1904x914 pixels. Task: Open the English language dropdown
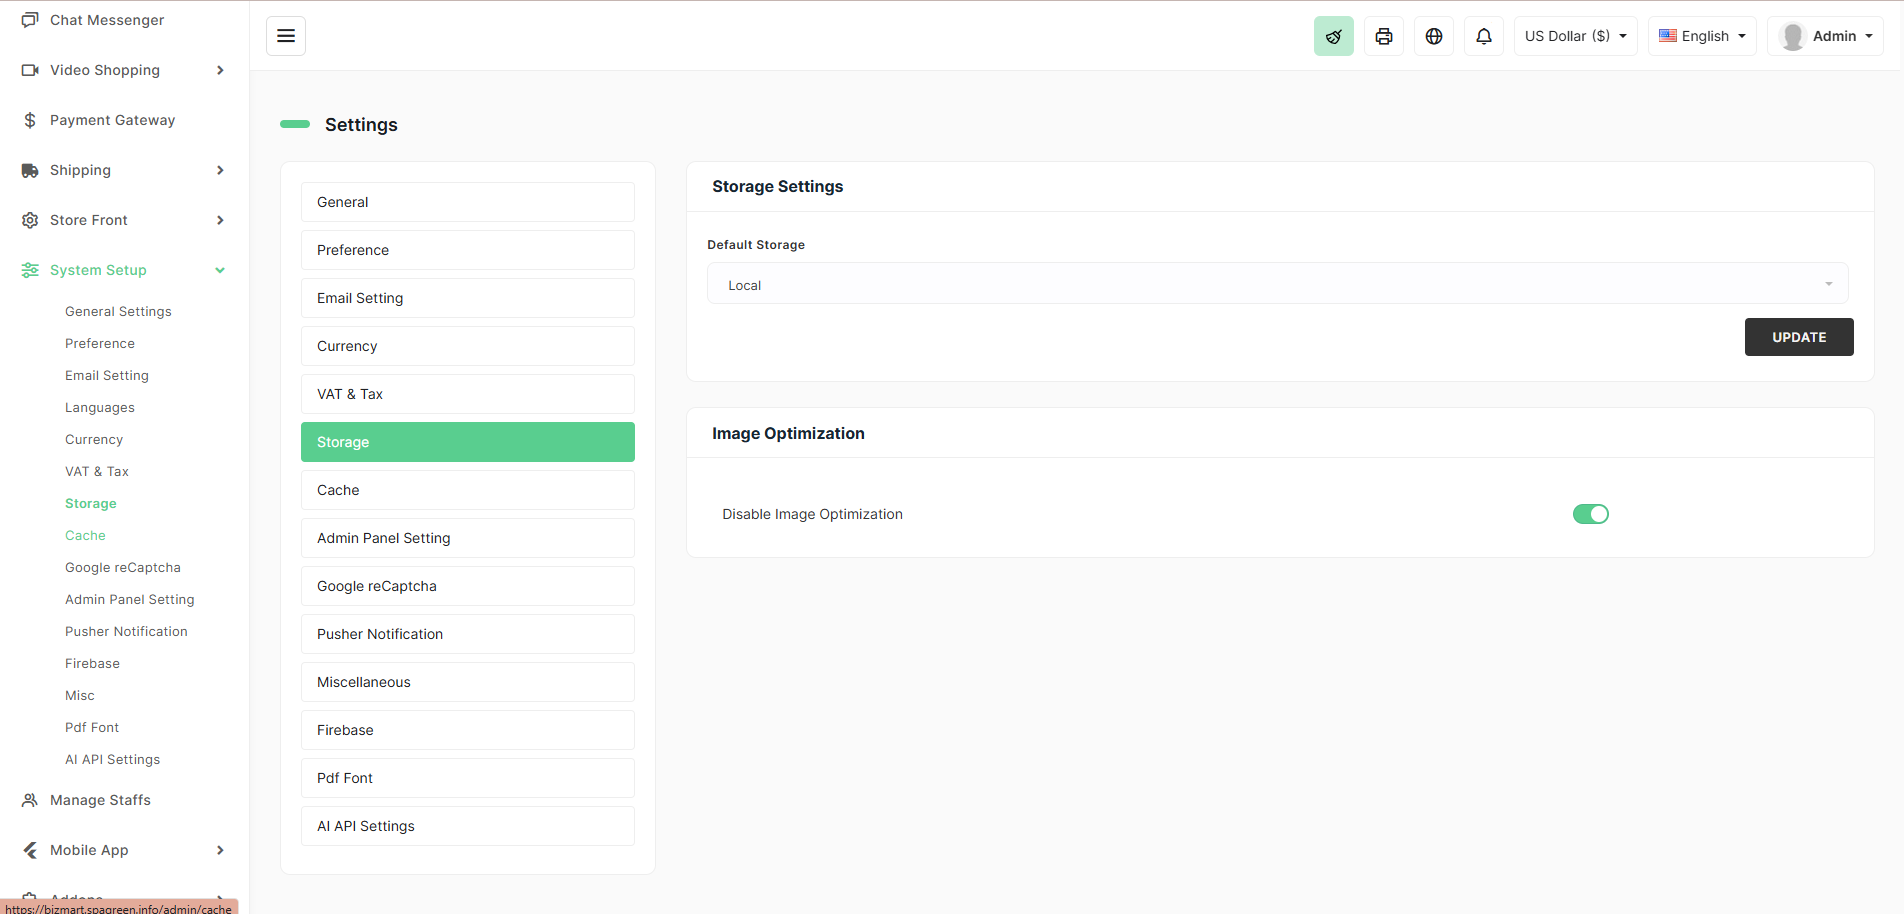(x=1701, y=36)
